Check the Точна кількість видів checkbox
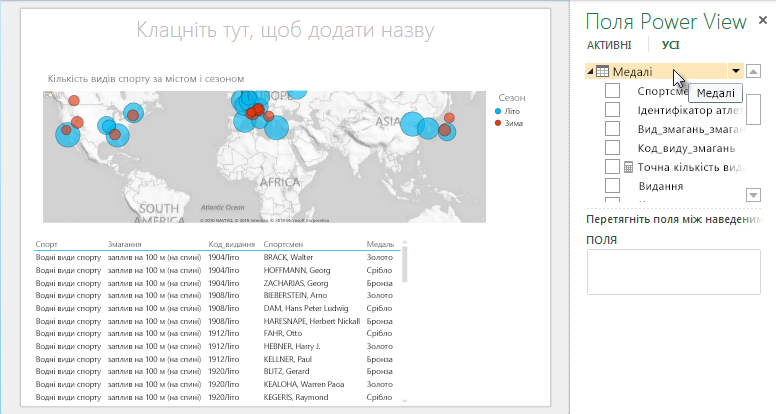 coord(613,167)
